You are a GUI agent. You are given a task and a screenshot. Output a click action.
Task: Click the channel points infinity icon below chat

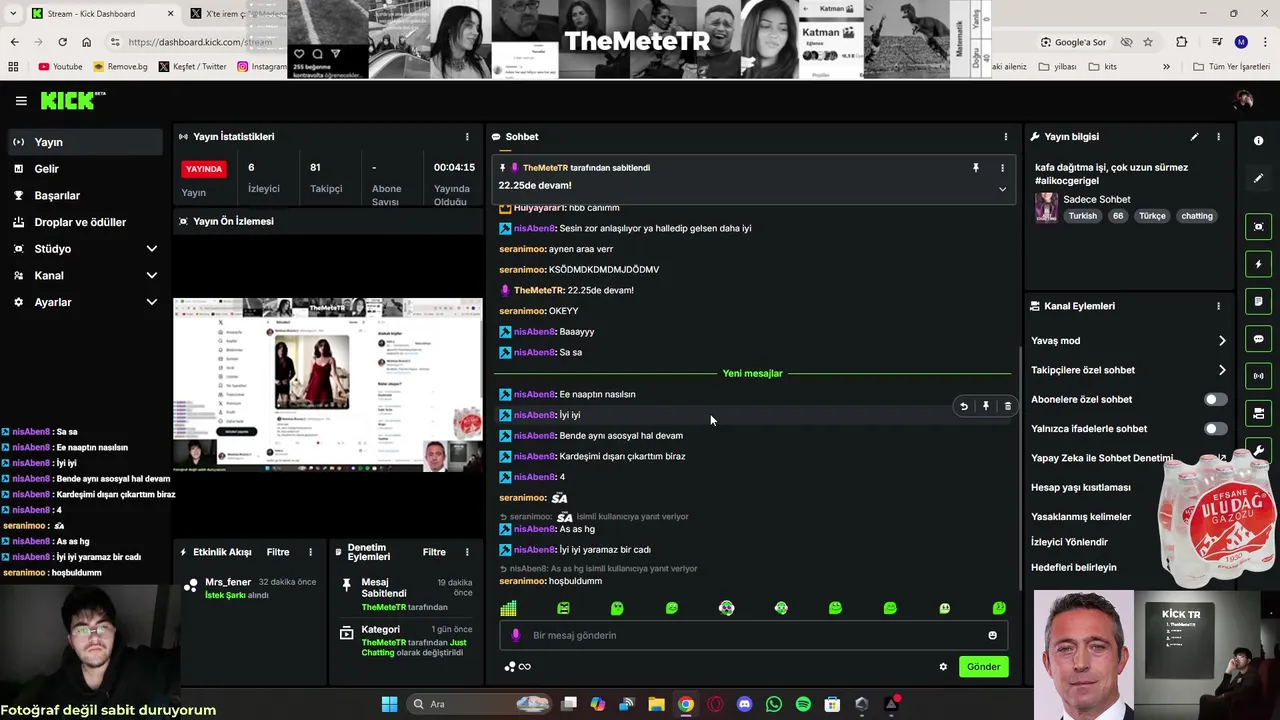[518, 667]
